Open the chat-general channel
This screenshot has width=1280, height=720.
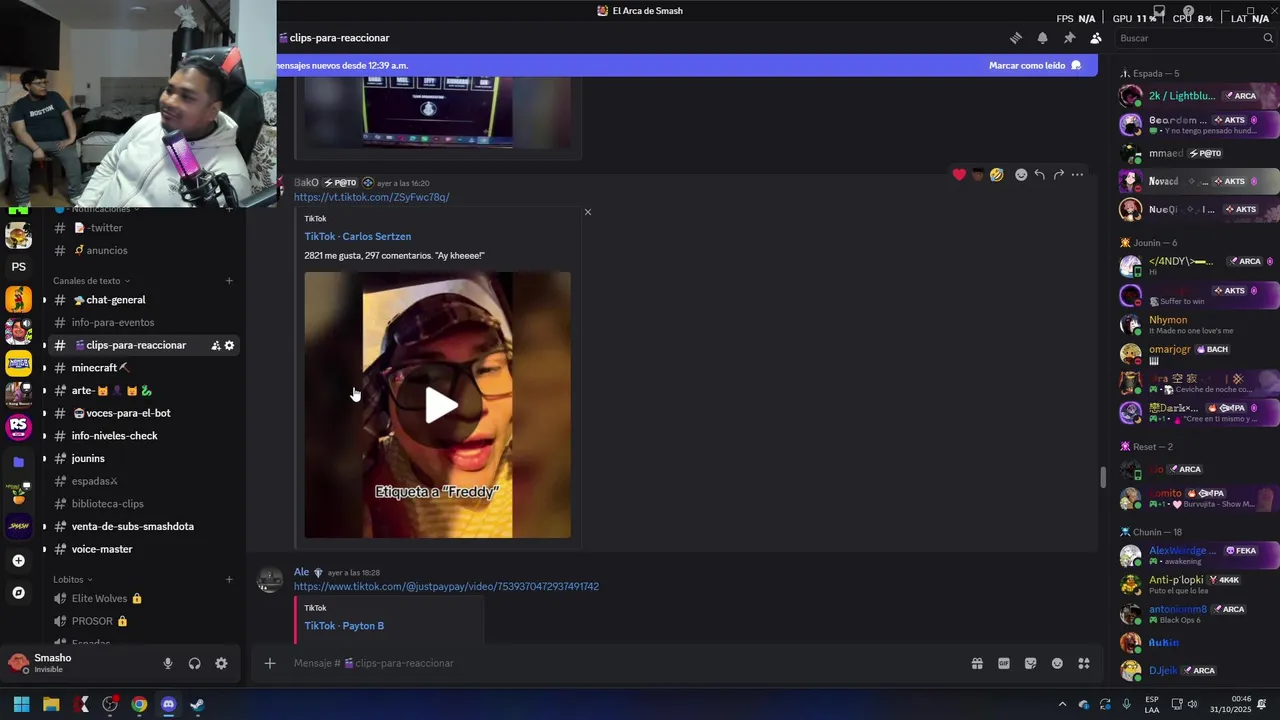[x=144, y=300]
